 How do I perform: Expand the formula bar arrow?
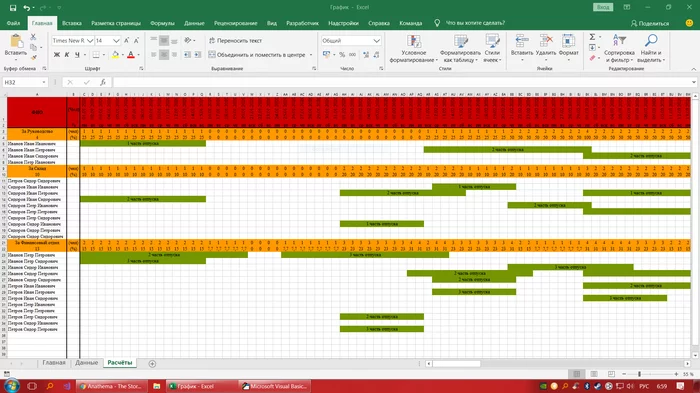(x=693, y=82)
